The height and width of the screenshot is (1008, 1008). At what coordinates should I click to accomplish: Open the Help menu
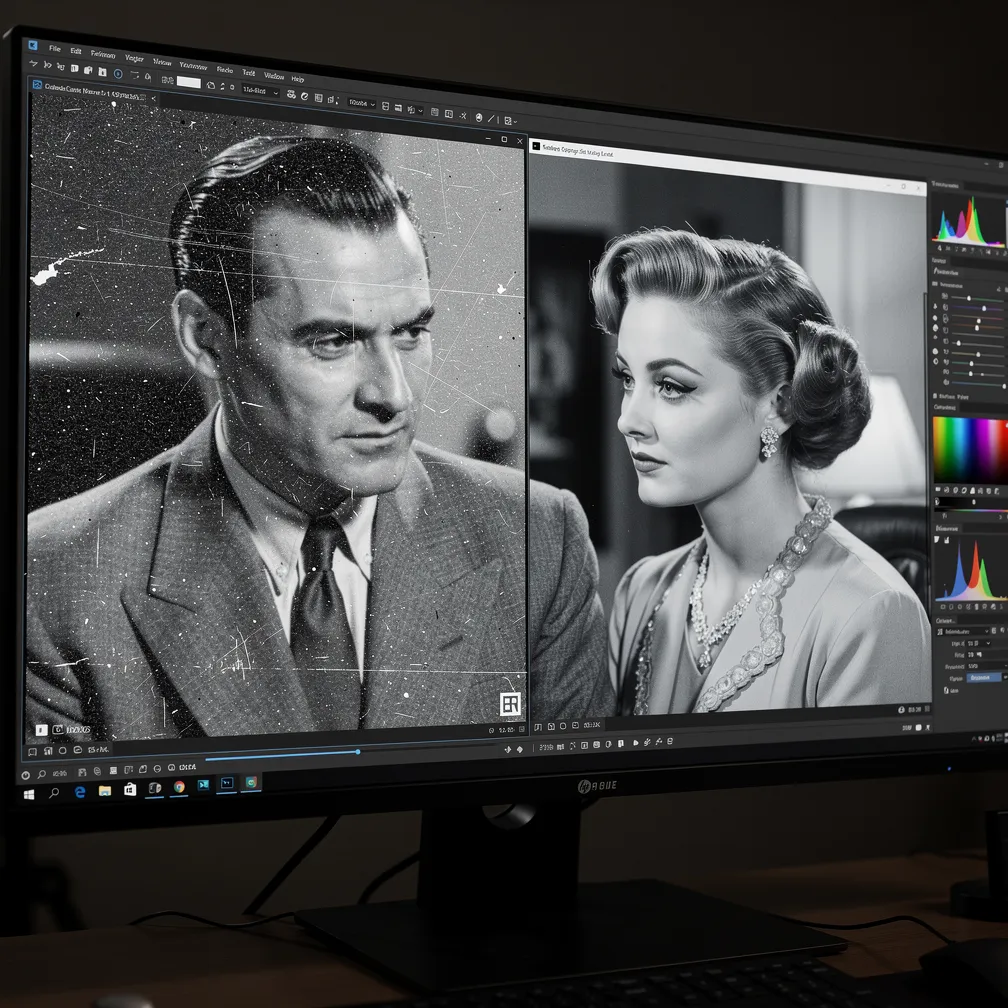pos(298,79)
